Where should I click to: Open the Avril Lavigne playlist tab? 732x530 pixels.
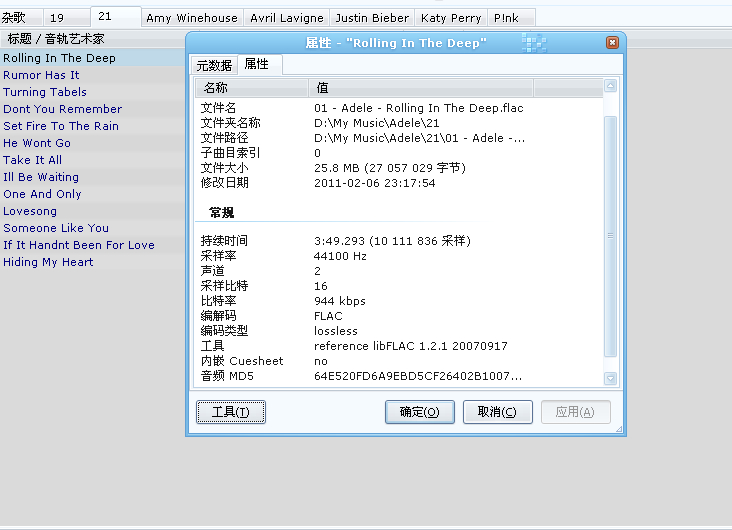[x=287, y=18]
